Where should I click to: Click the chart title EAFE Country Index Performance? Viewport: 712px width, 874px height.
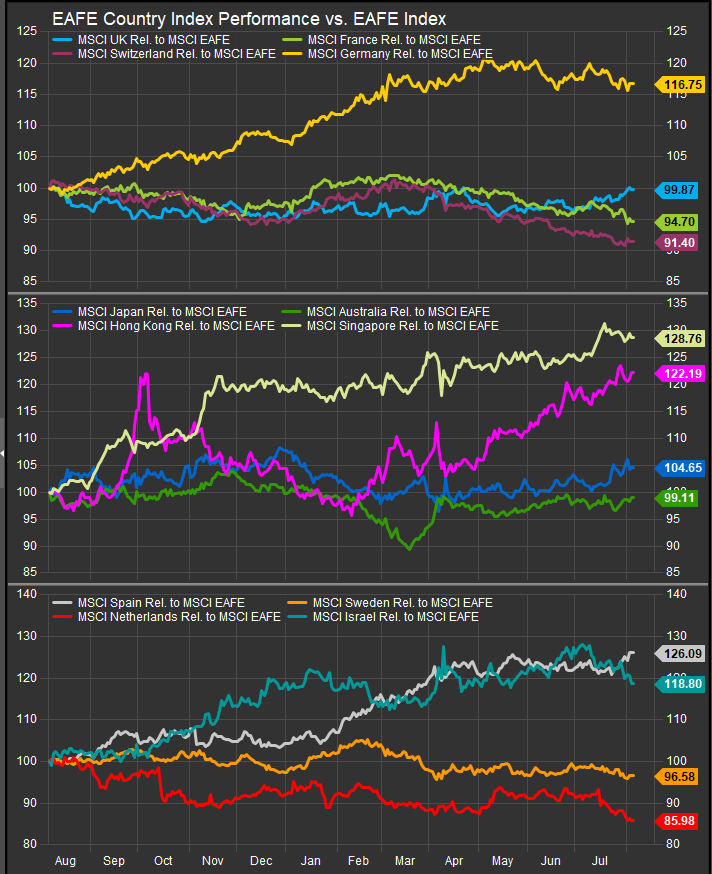pos(249,19)
